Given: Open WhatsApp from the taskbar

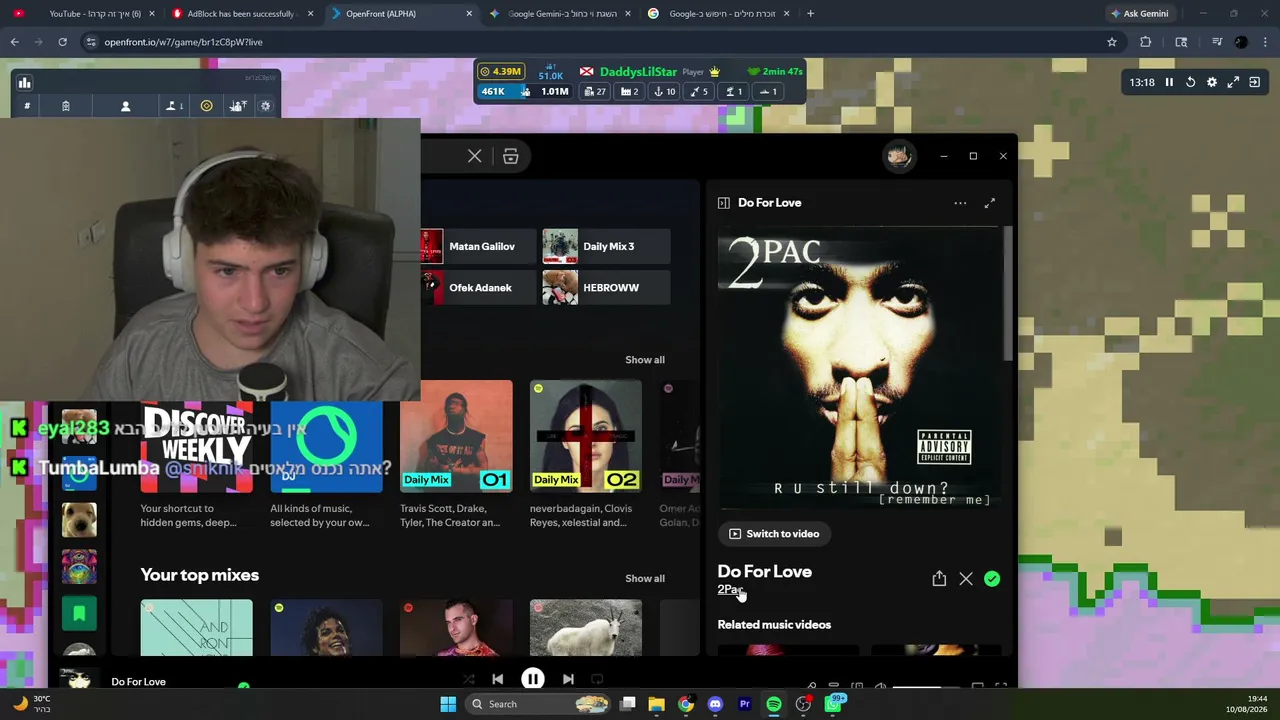Looking at the screenshot, I should 833,704.
